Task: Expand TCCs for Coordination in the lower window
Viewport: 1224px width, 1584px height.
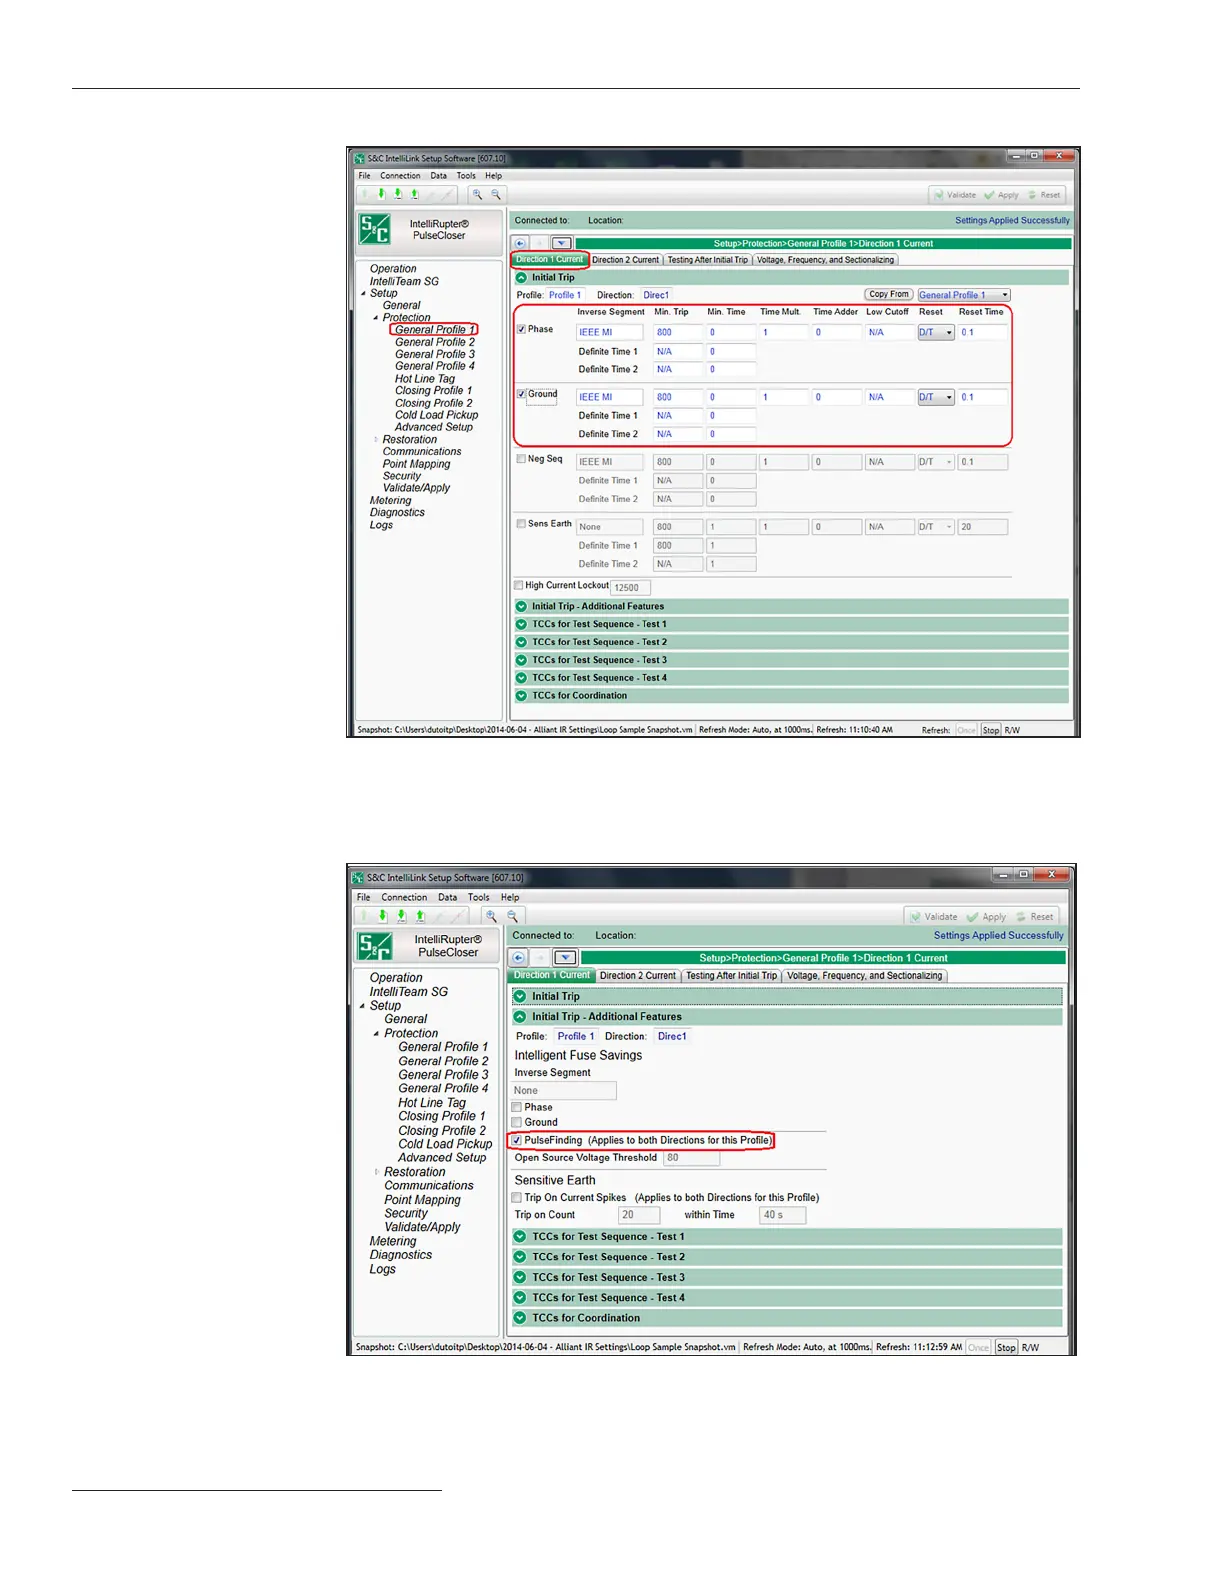Action: click(x=520, y=1318)
